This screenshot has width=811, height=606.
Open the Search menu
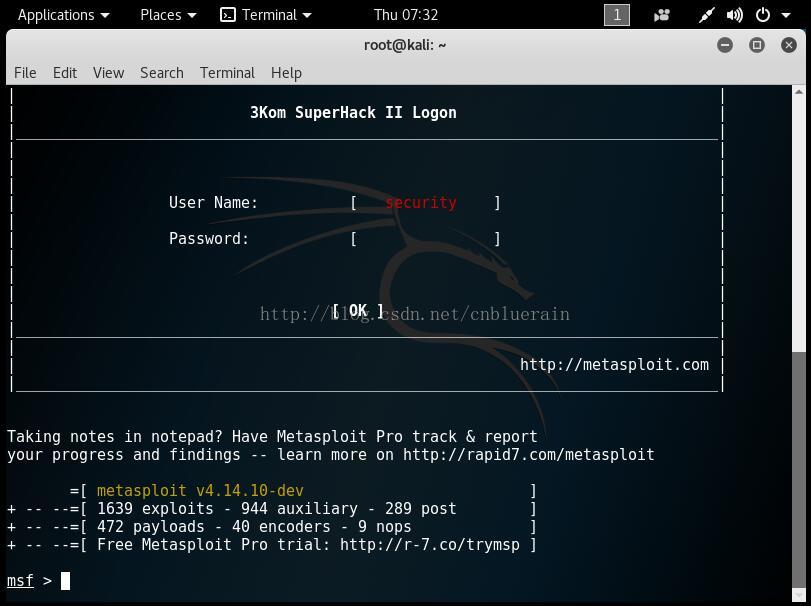pyautogui.click(x=162, y=73)
